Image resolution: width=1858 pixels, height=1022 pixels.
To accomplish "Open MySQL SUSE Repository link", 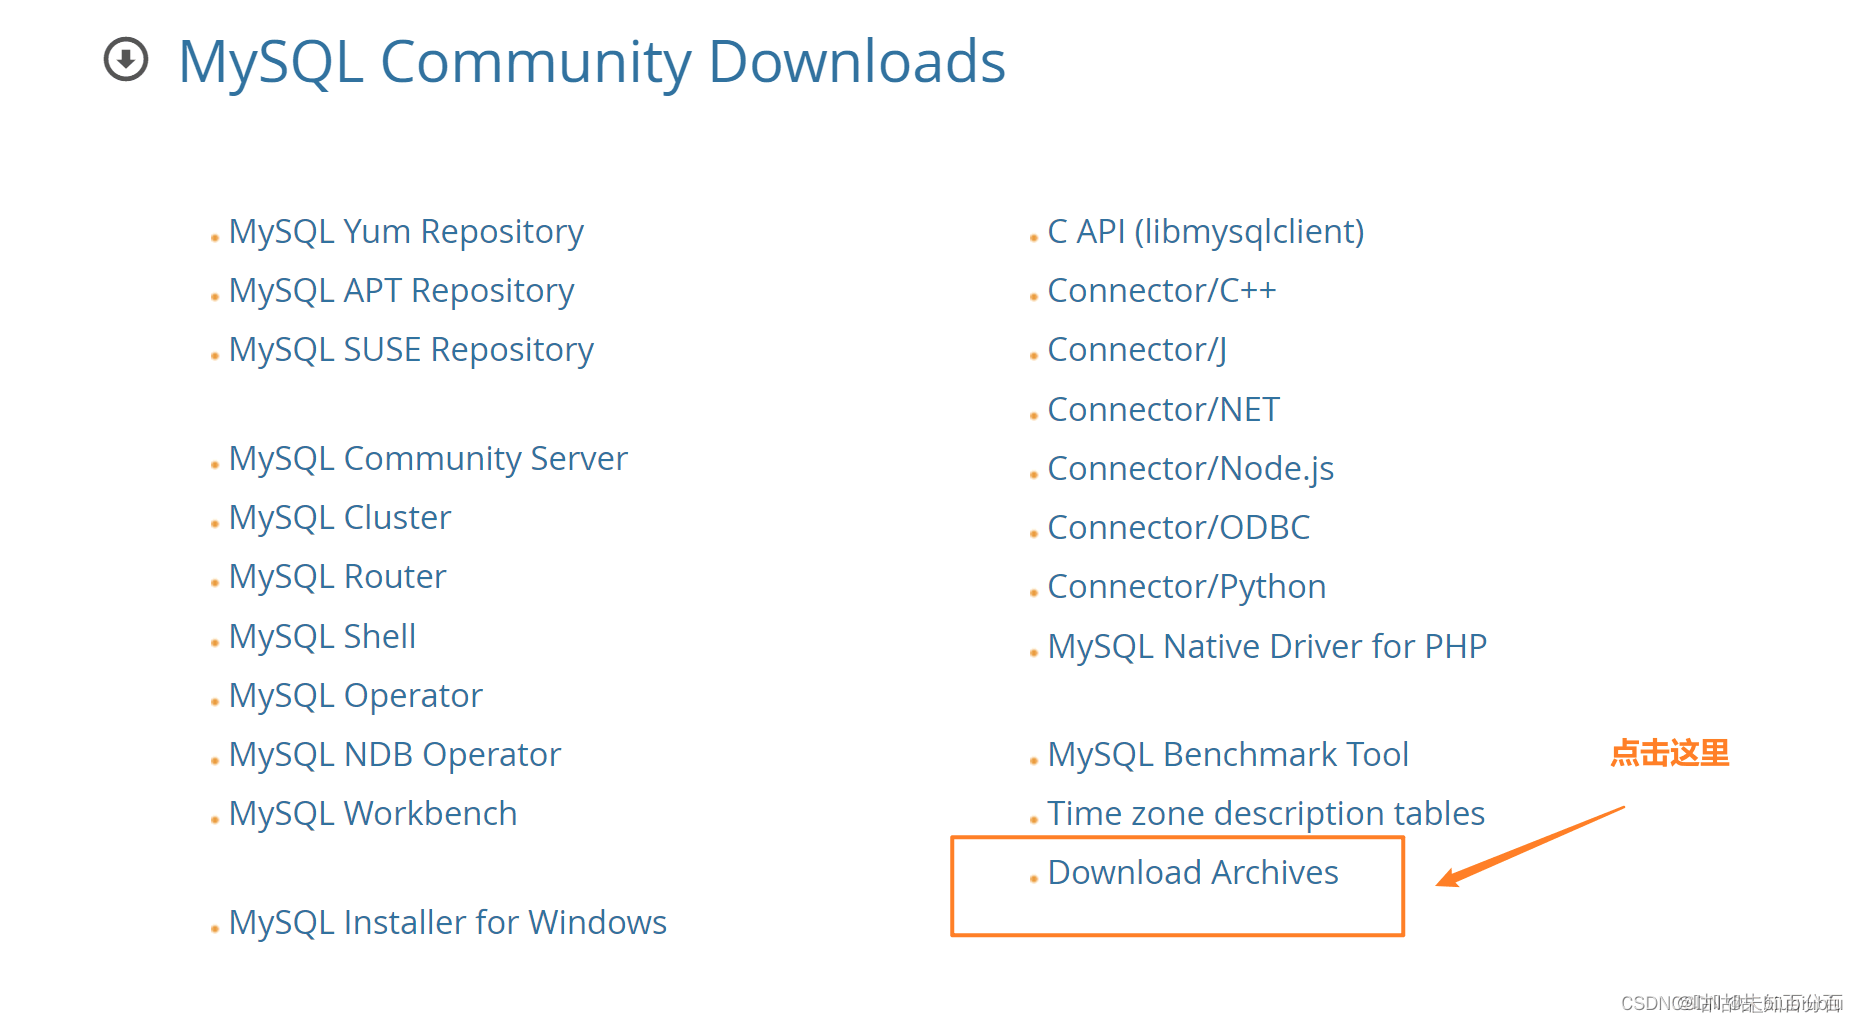I will click(x=411, y=350).
